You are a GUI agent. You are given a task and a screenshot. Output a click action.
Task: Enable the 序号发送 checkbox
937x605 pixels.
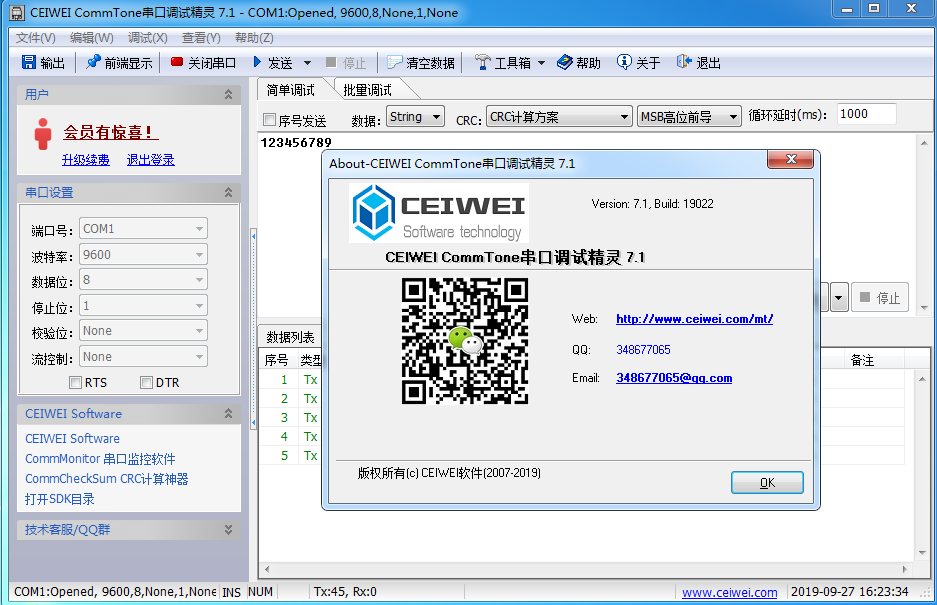coord(270,120)
